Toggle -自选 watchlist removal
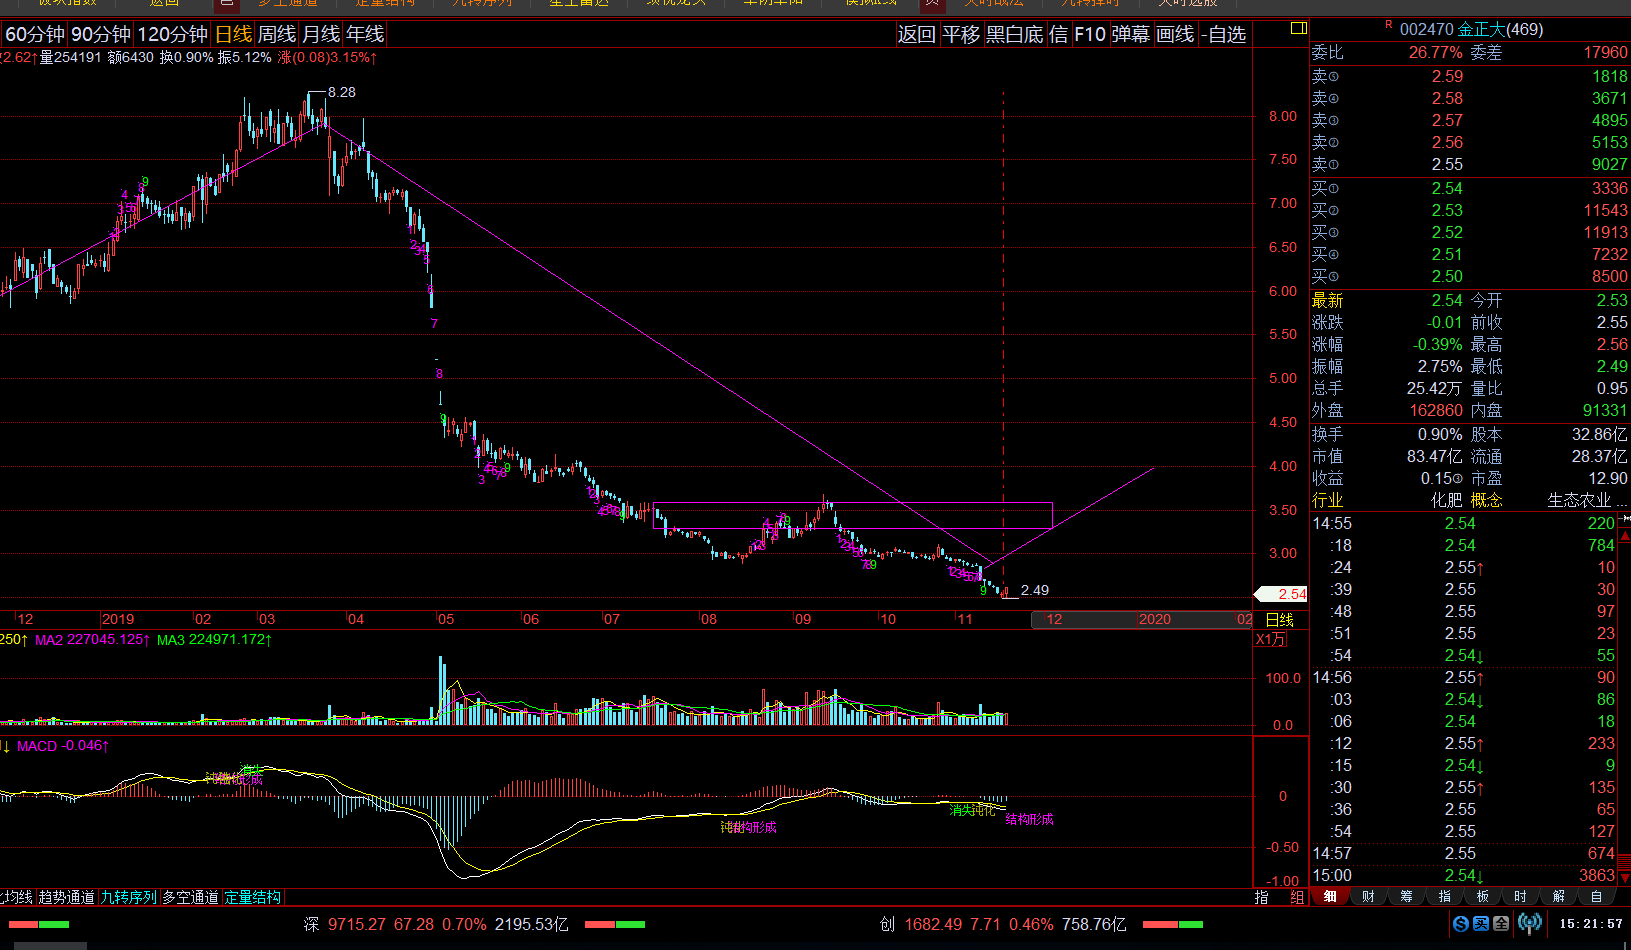This screenshot has height=950, width=1631. (1224, 34)
